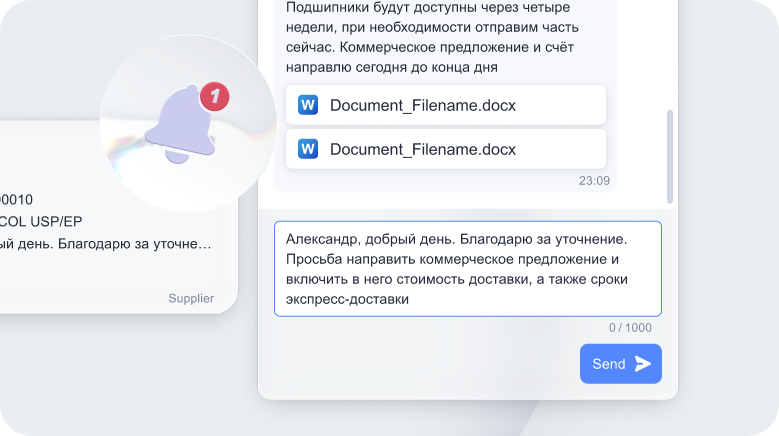The image size is (779, 436).
Task: Click the Supplier label on the card
Action: 190,298
